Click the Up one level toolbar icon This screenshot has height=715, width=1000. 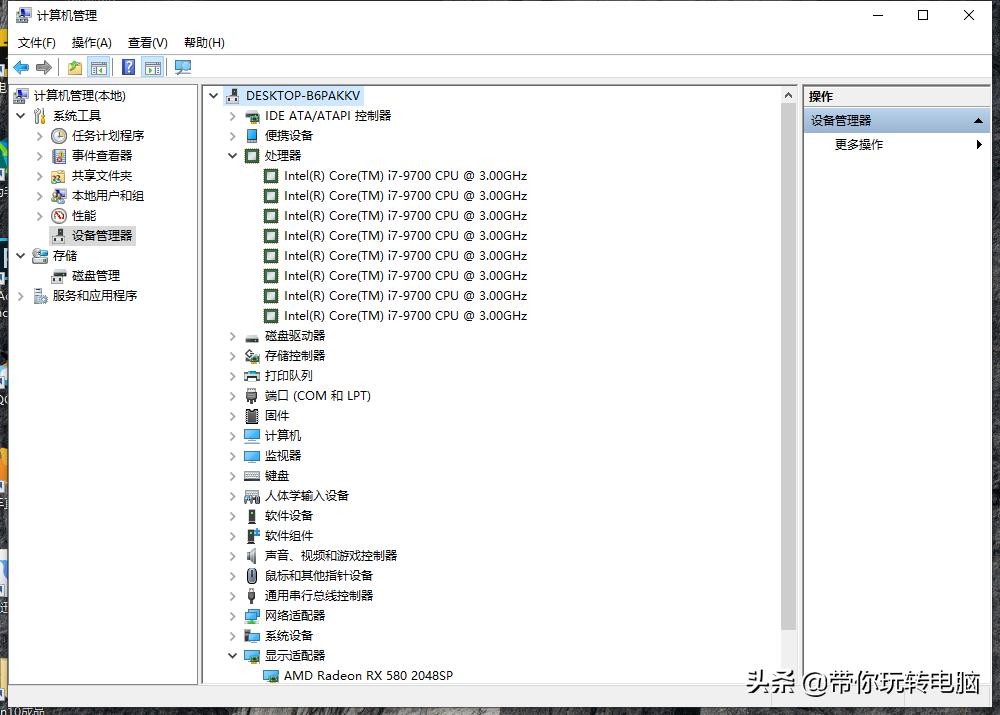[x=75, y=67]
